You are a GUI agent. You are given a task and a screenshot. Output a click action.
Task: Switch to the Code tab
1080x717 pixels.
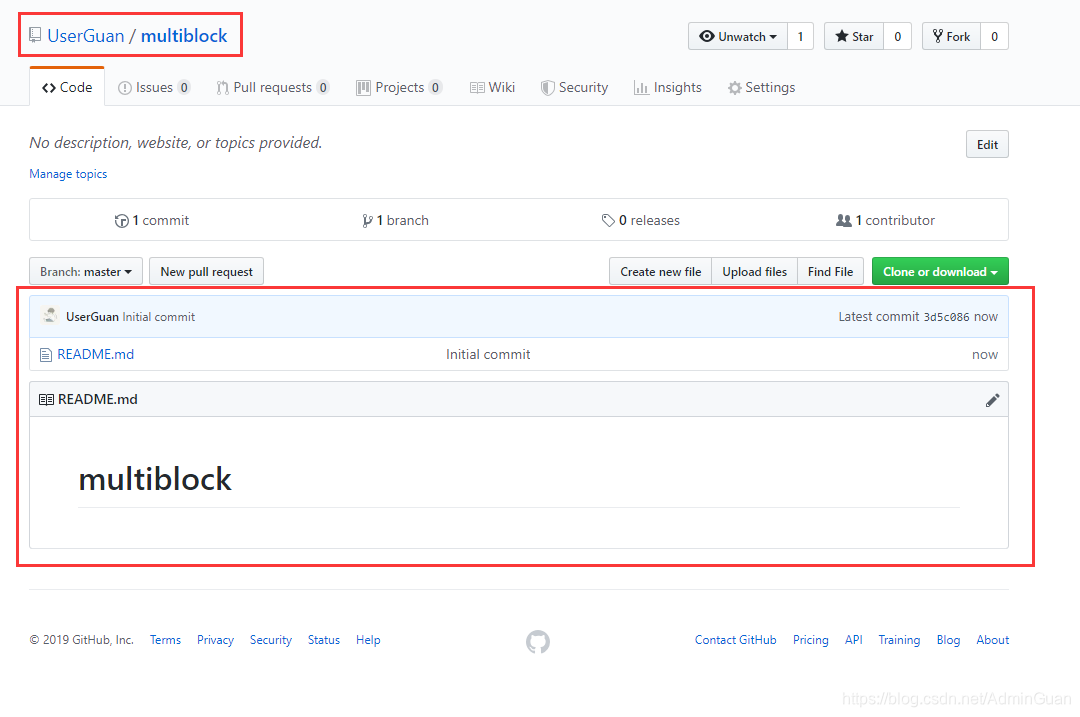[67, 87]
